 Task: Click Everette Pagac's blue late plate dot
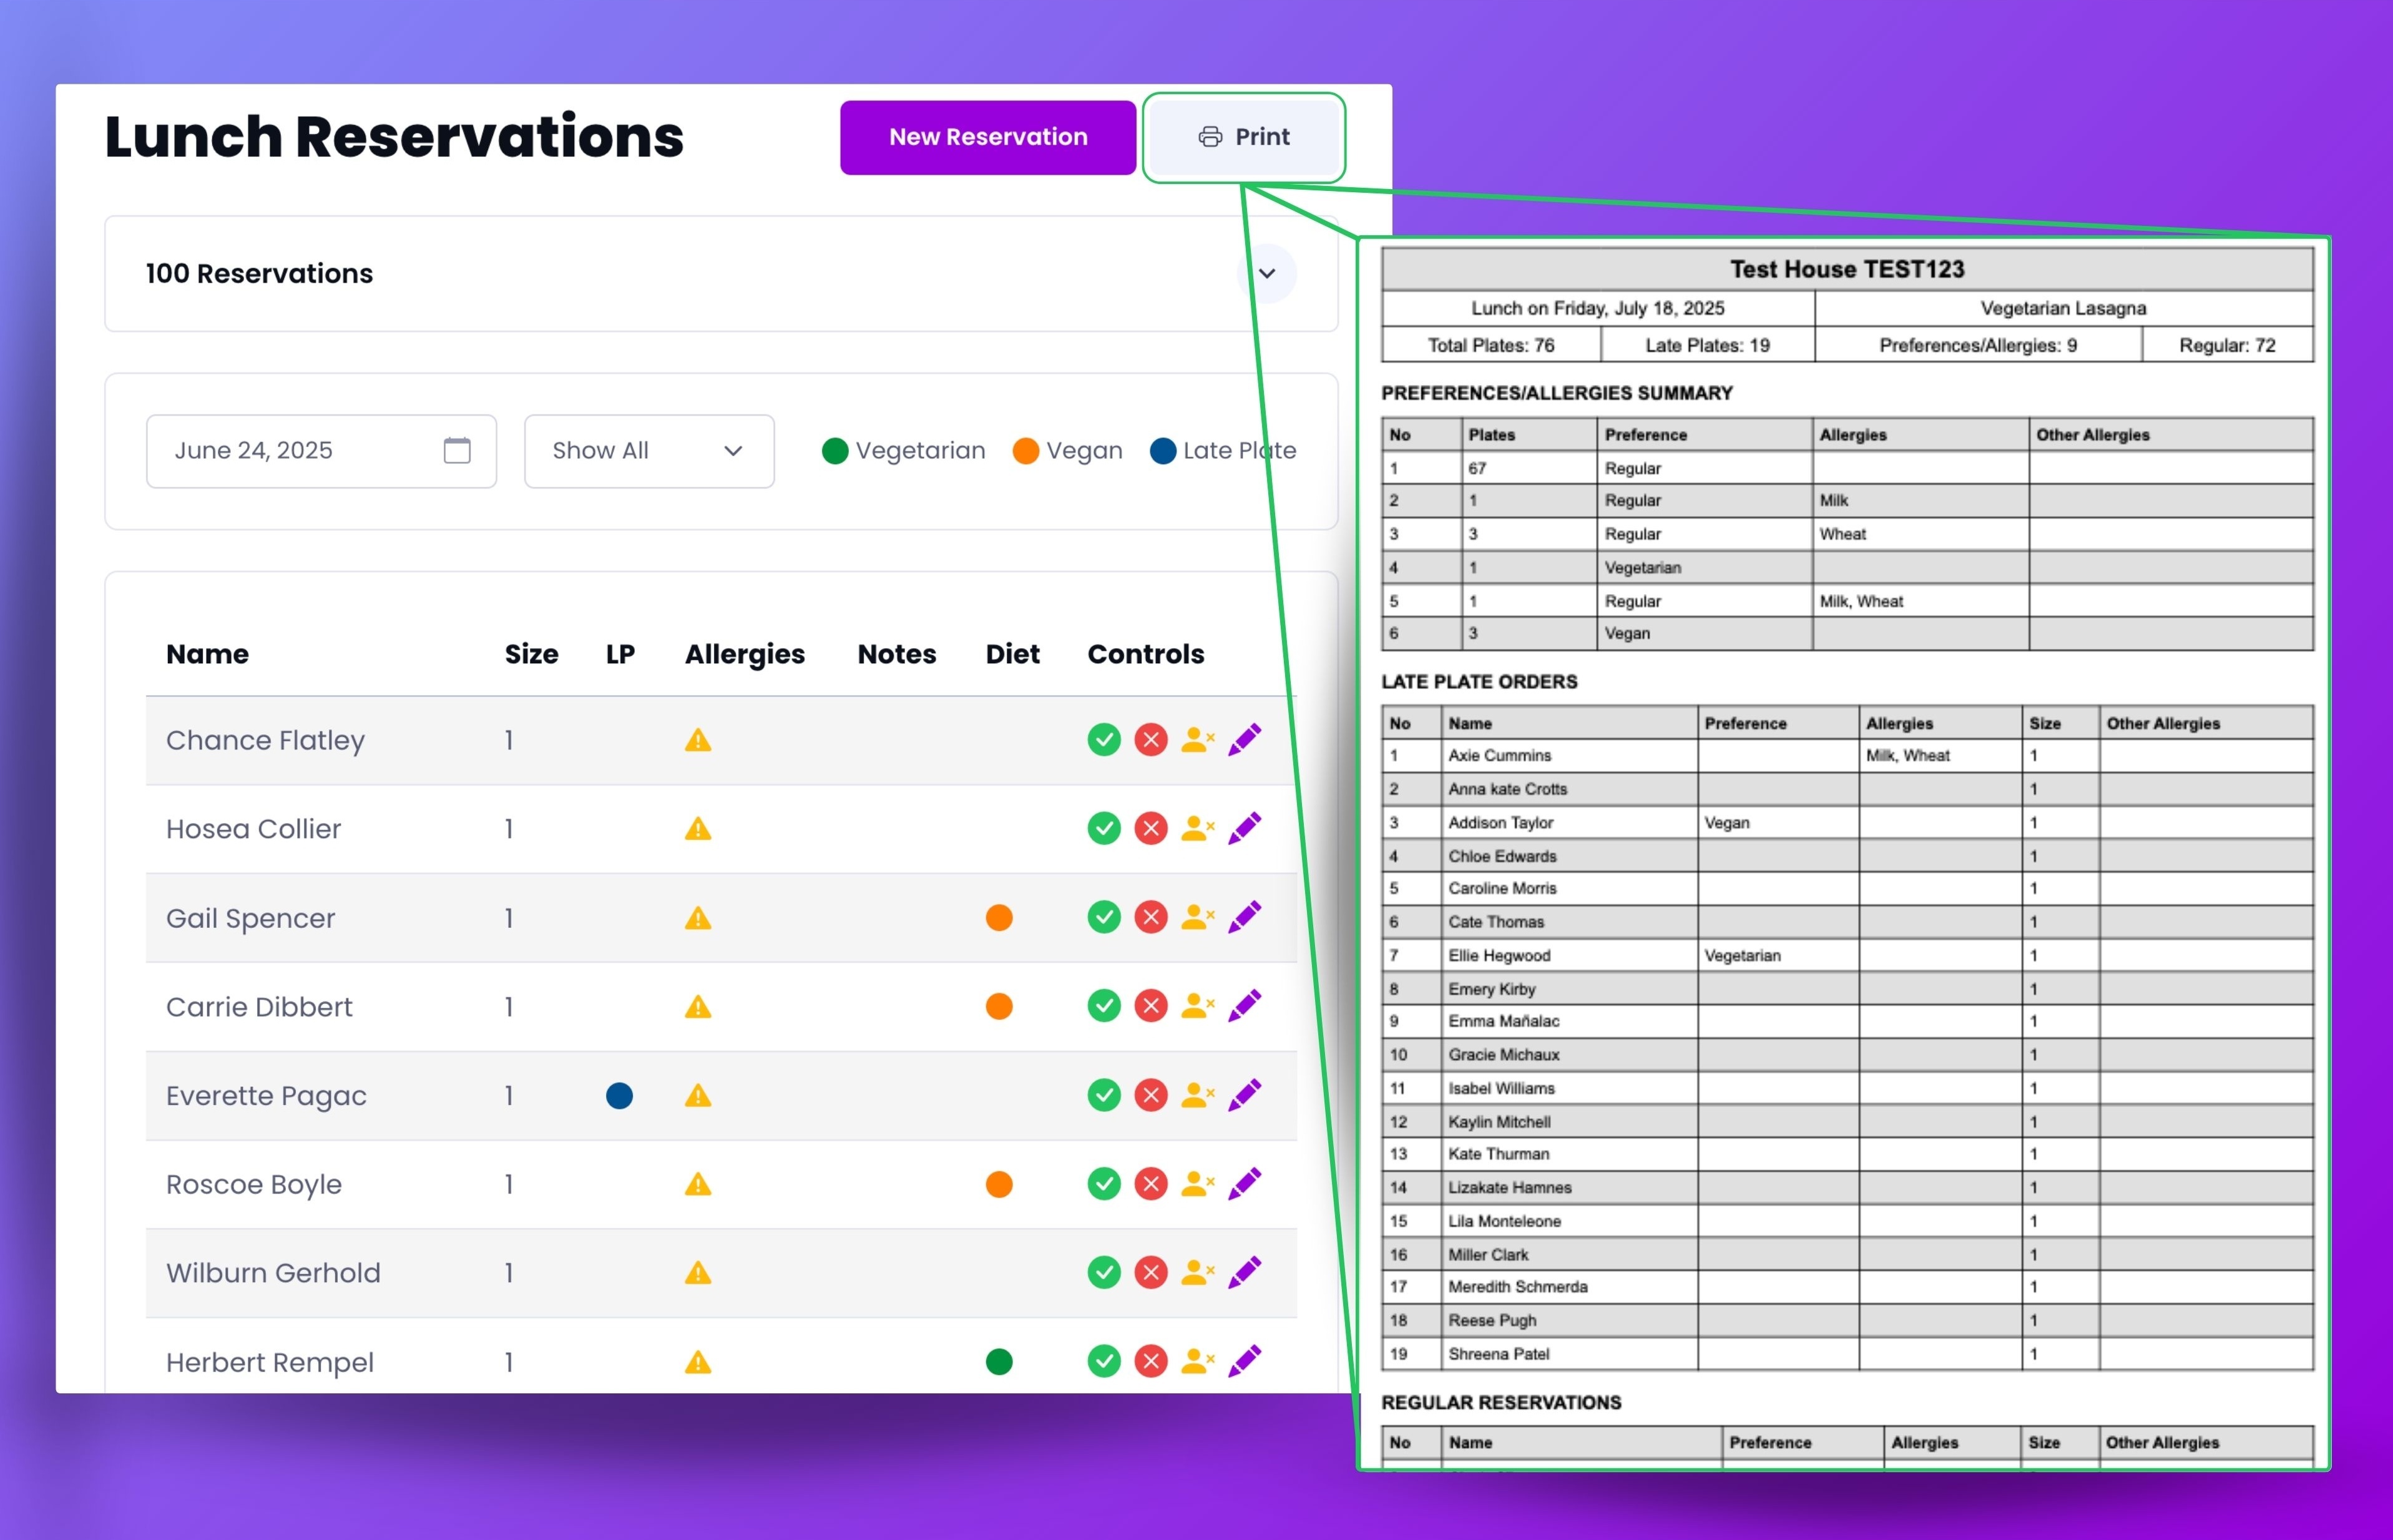tap(619, 1096)
